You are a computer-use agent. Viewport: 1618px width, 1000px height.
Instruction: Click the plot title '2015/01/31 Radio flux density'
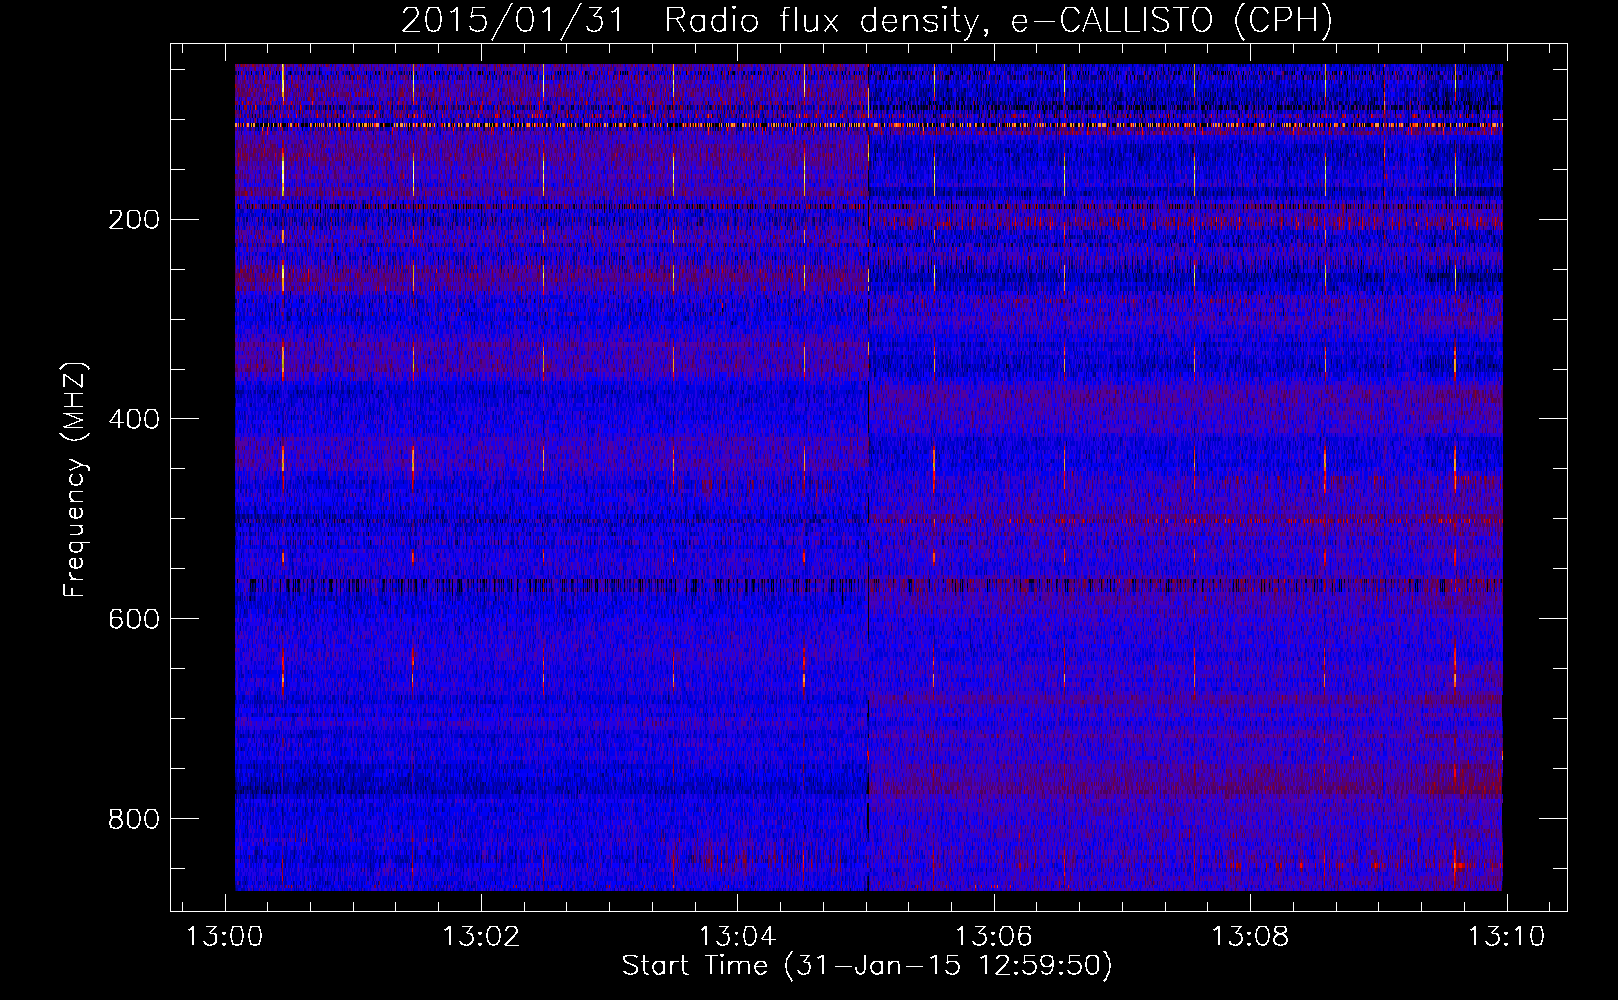pos(866,20)
